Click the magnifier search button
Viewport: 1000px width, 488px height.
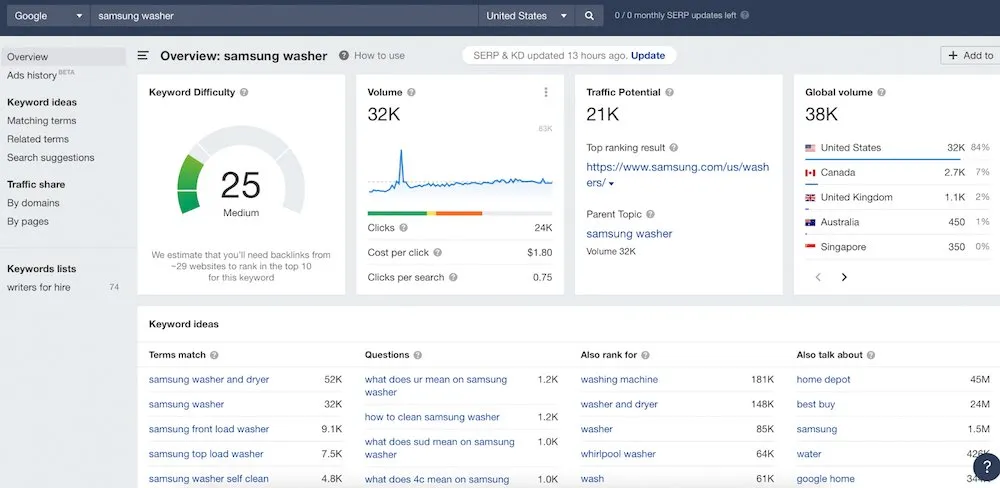click(x=589, y=16)
